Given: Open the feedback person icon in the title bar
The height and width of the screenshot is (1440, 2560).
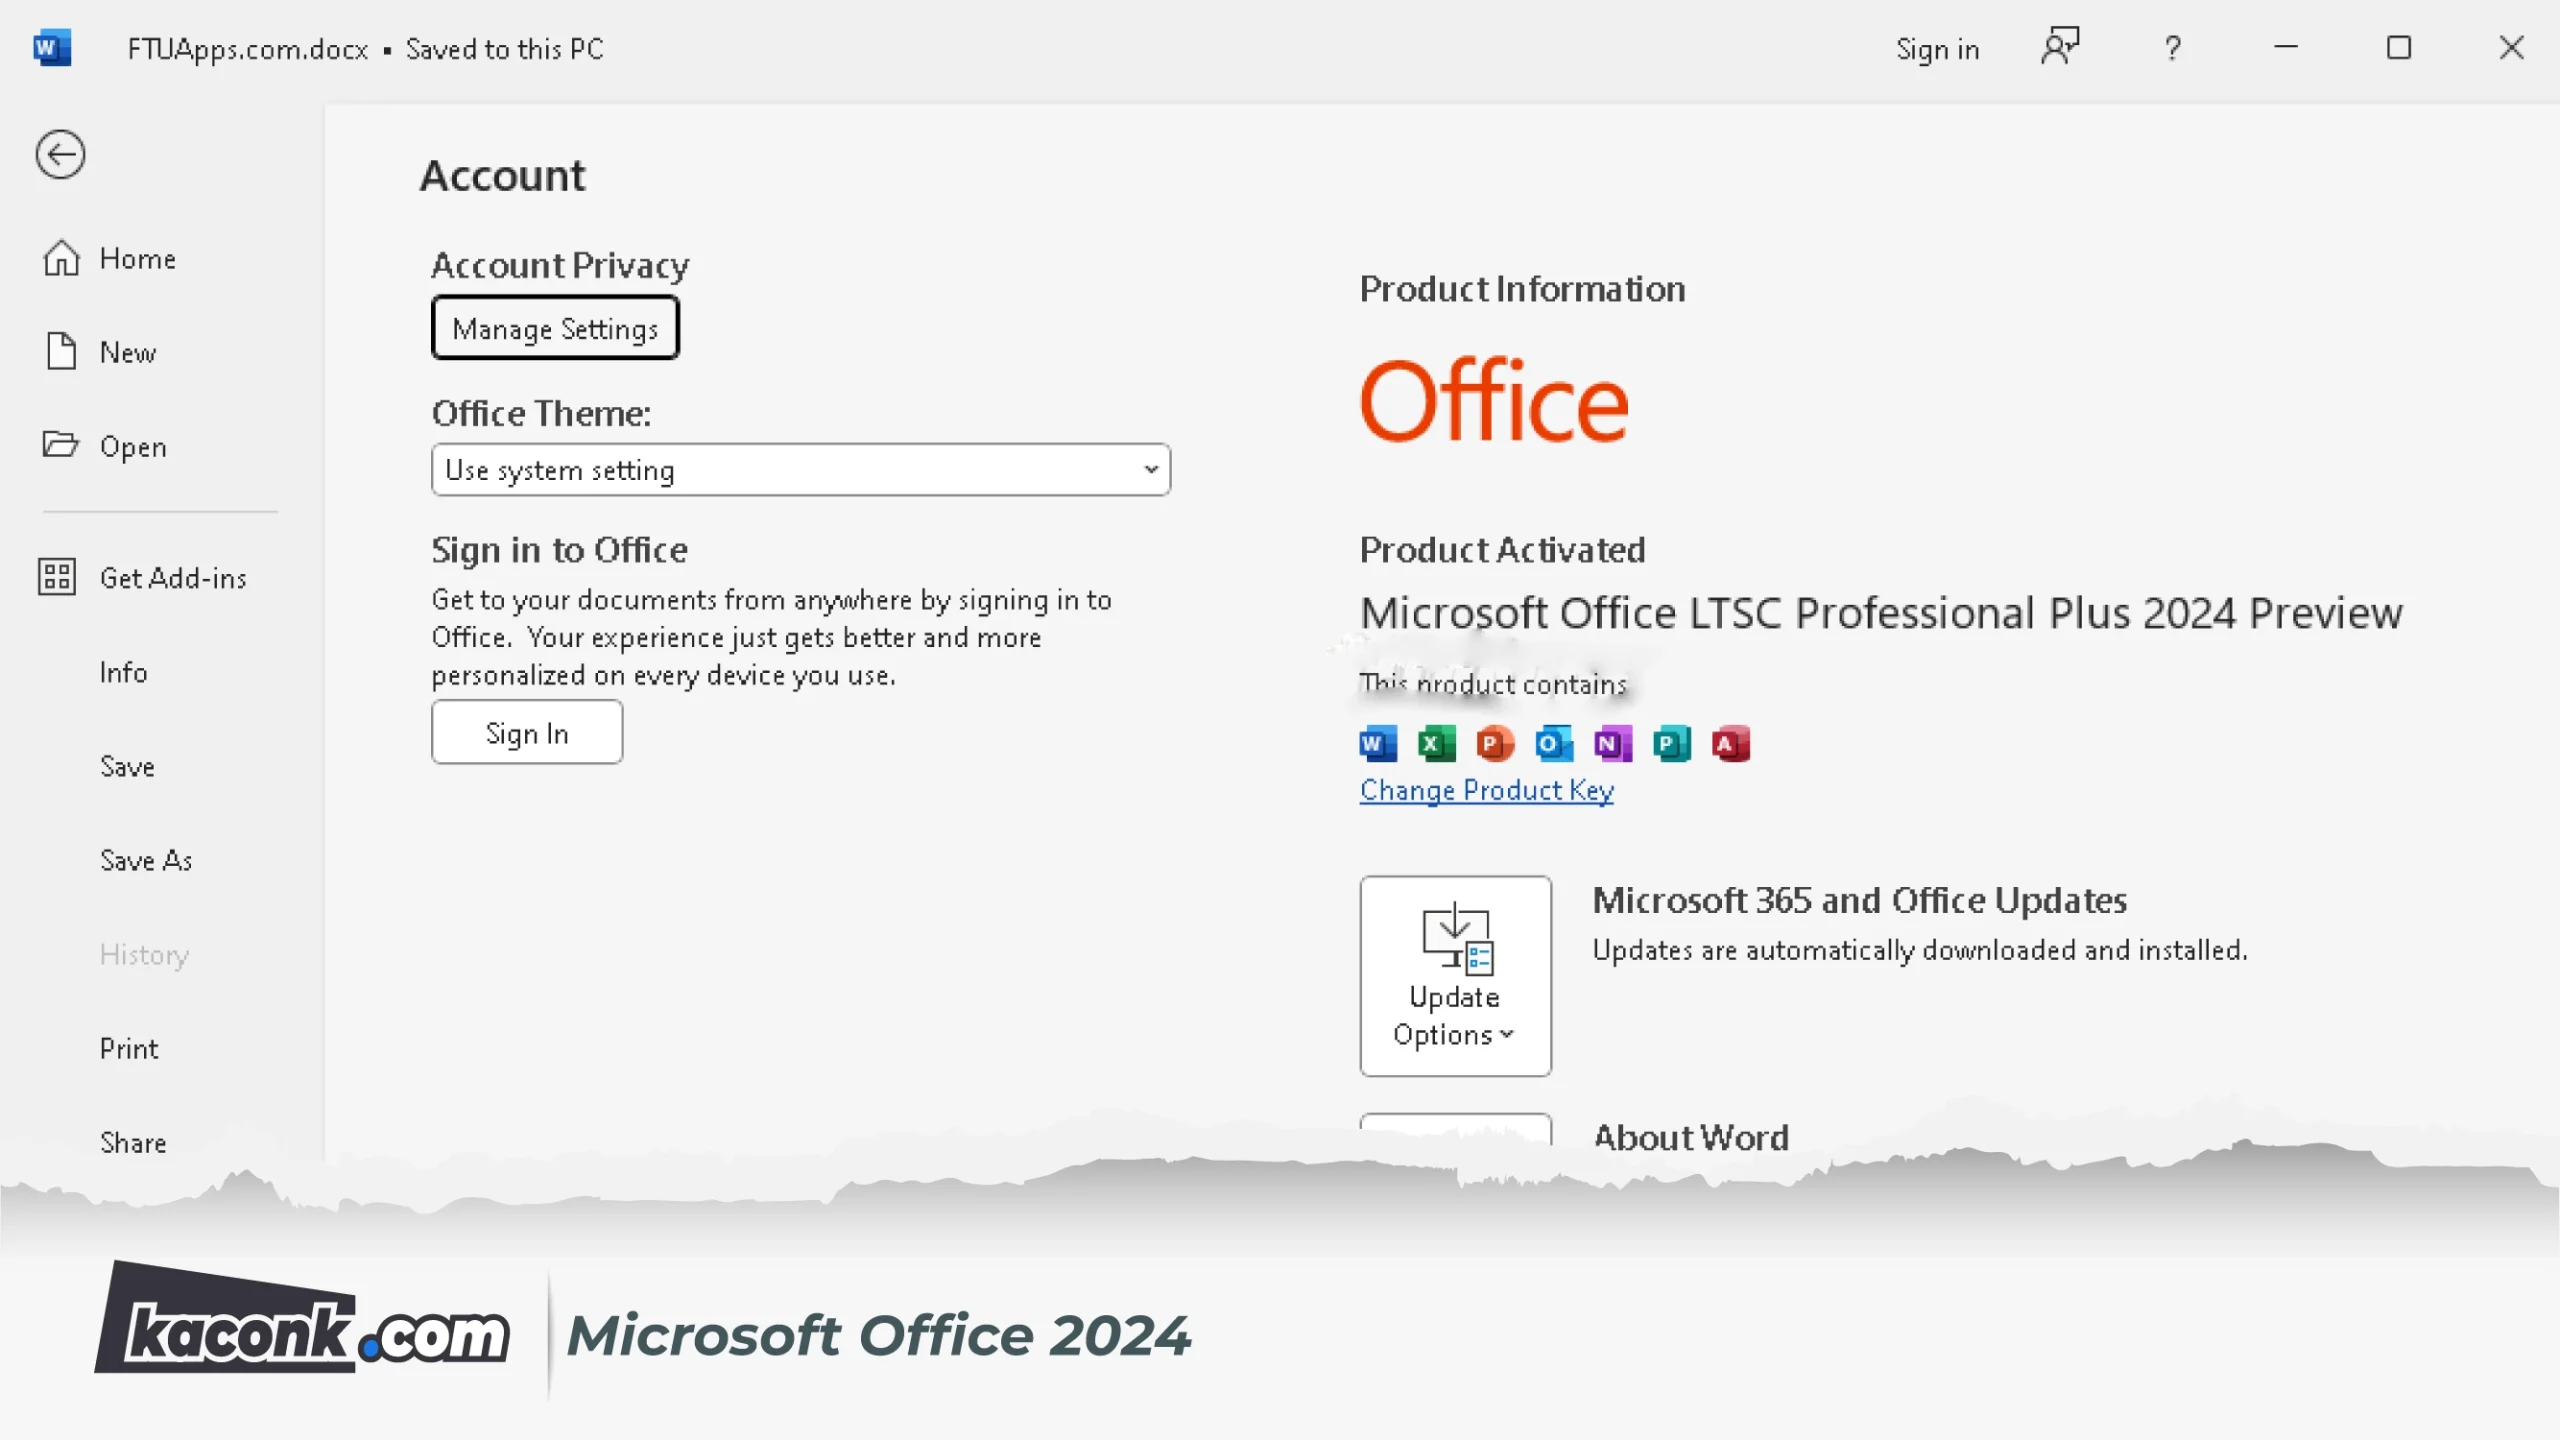Looking at the screenshot, I should tap(2060, 47).
